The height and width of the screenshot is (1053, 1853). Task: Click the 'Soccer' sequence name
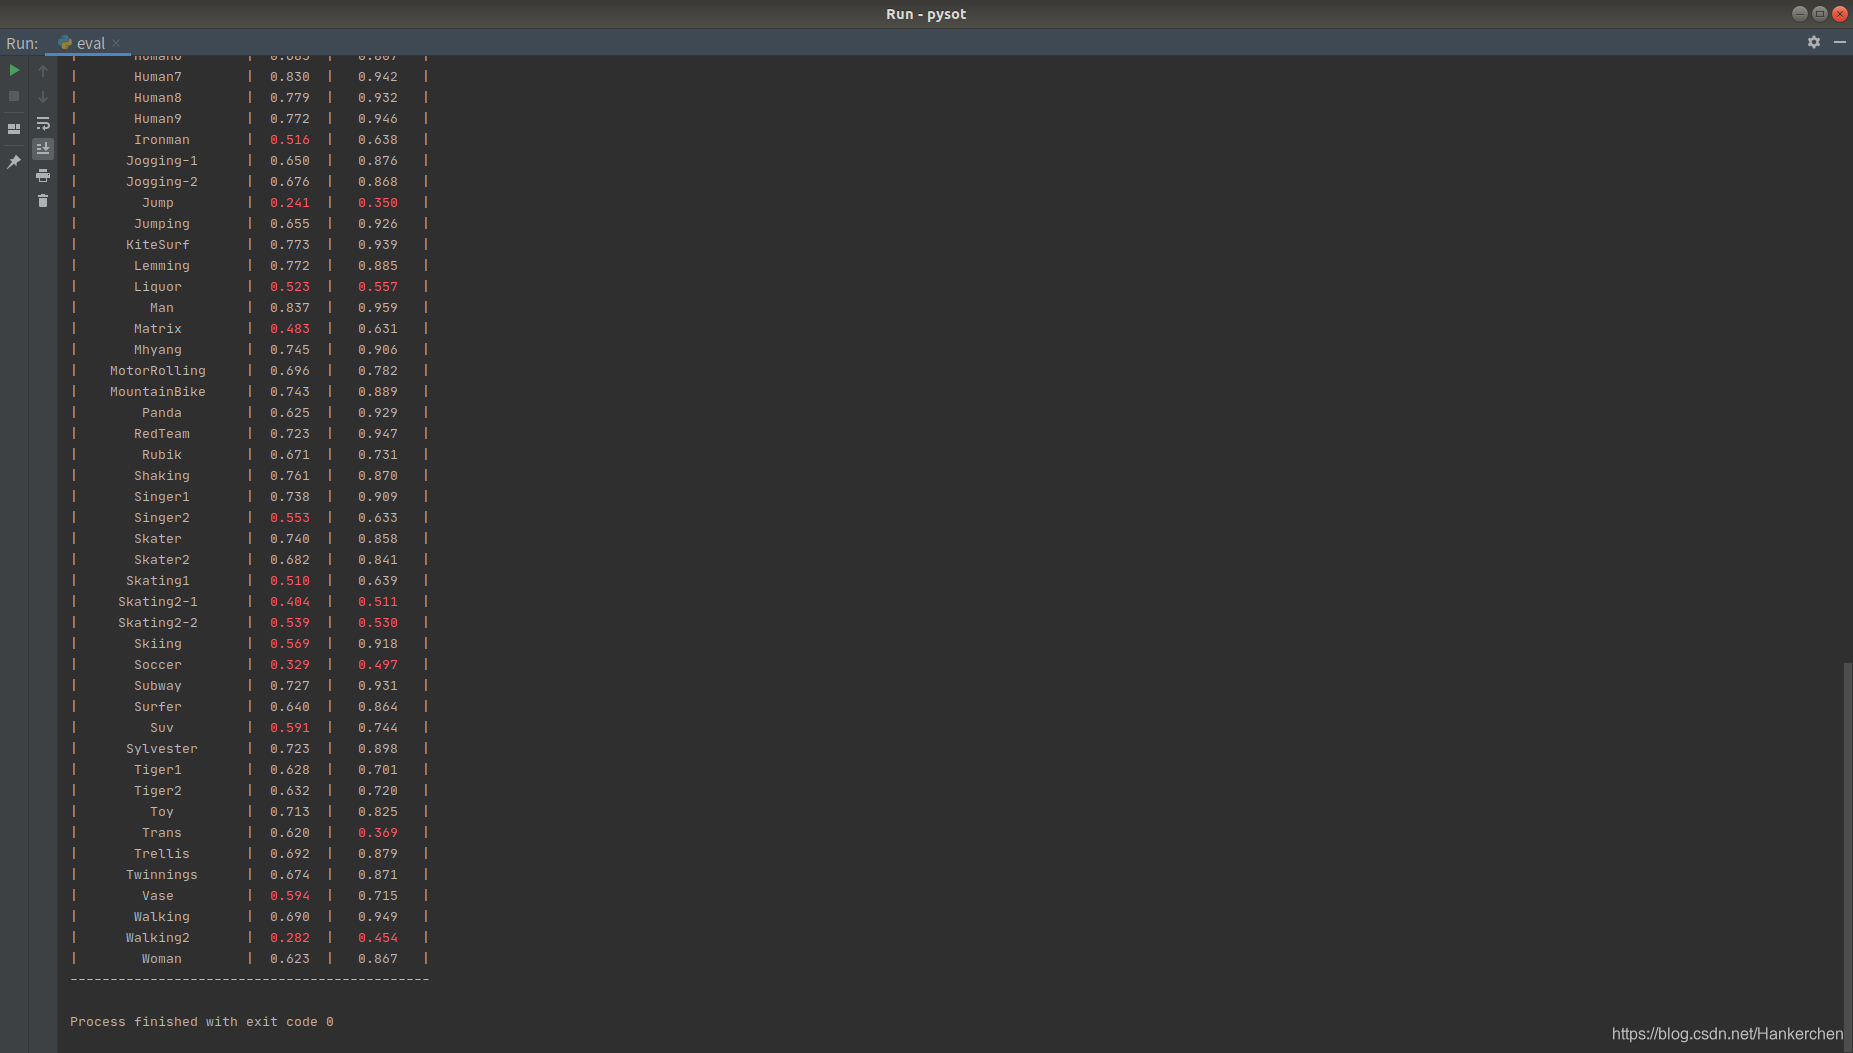click(x=158, y=665)
